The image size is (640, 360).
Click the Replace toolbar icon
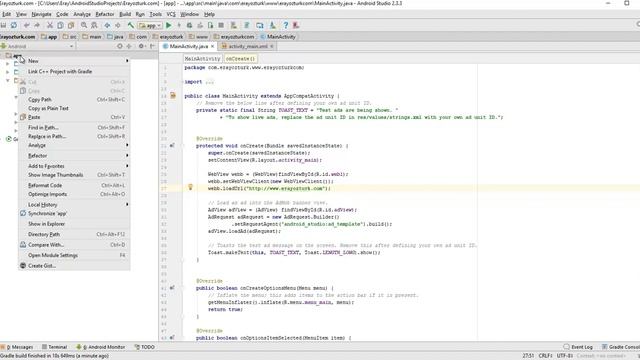coord(94,25)
